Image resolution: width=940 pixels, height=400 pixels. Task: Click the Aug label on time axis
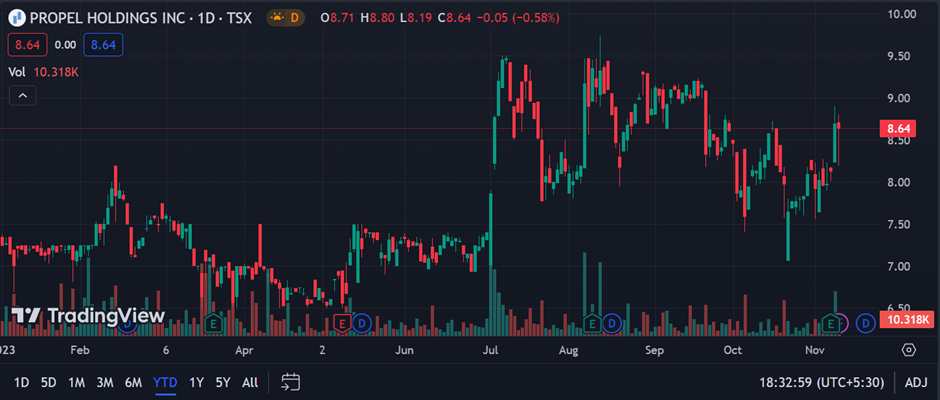point(569,350)
